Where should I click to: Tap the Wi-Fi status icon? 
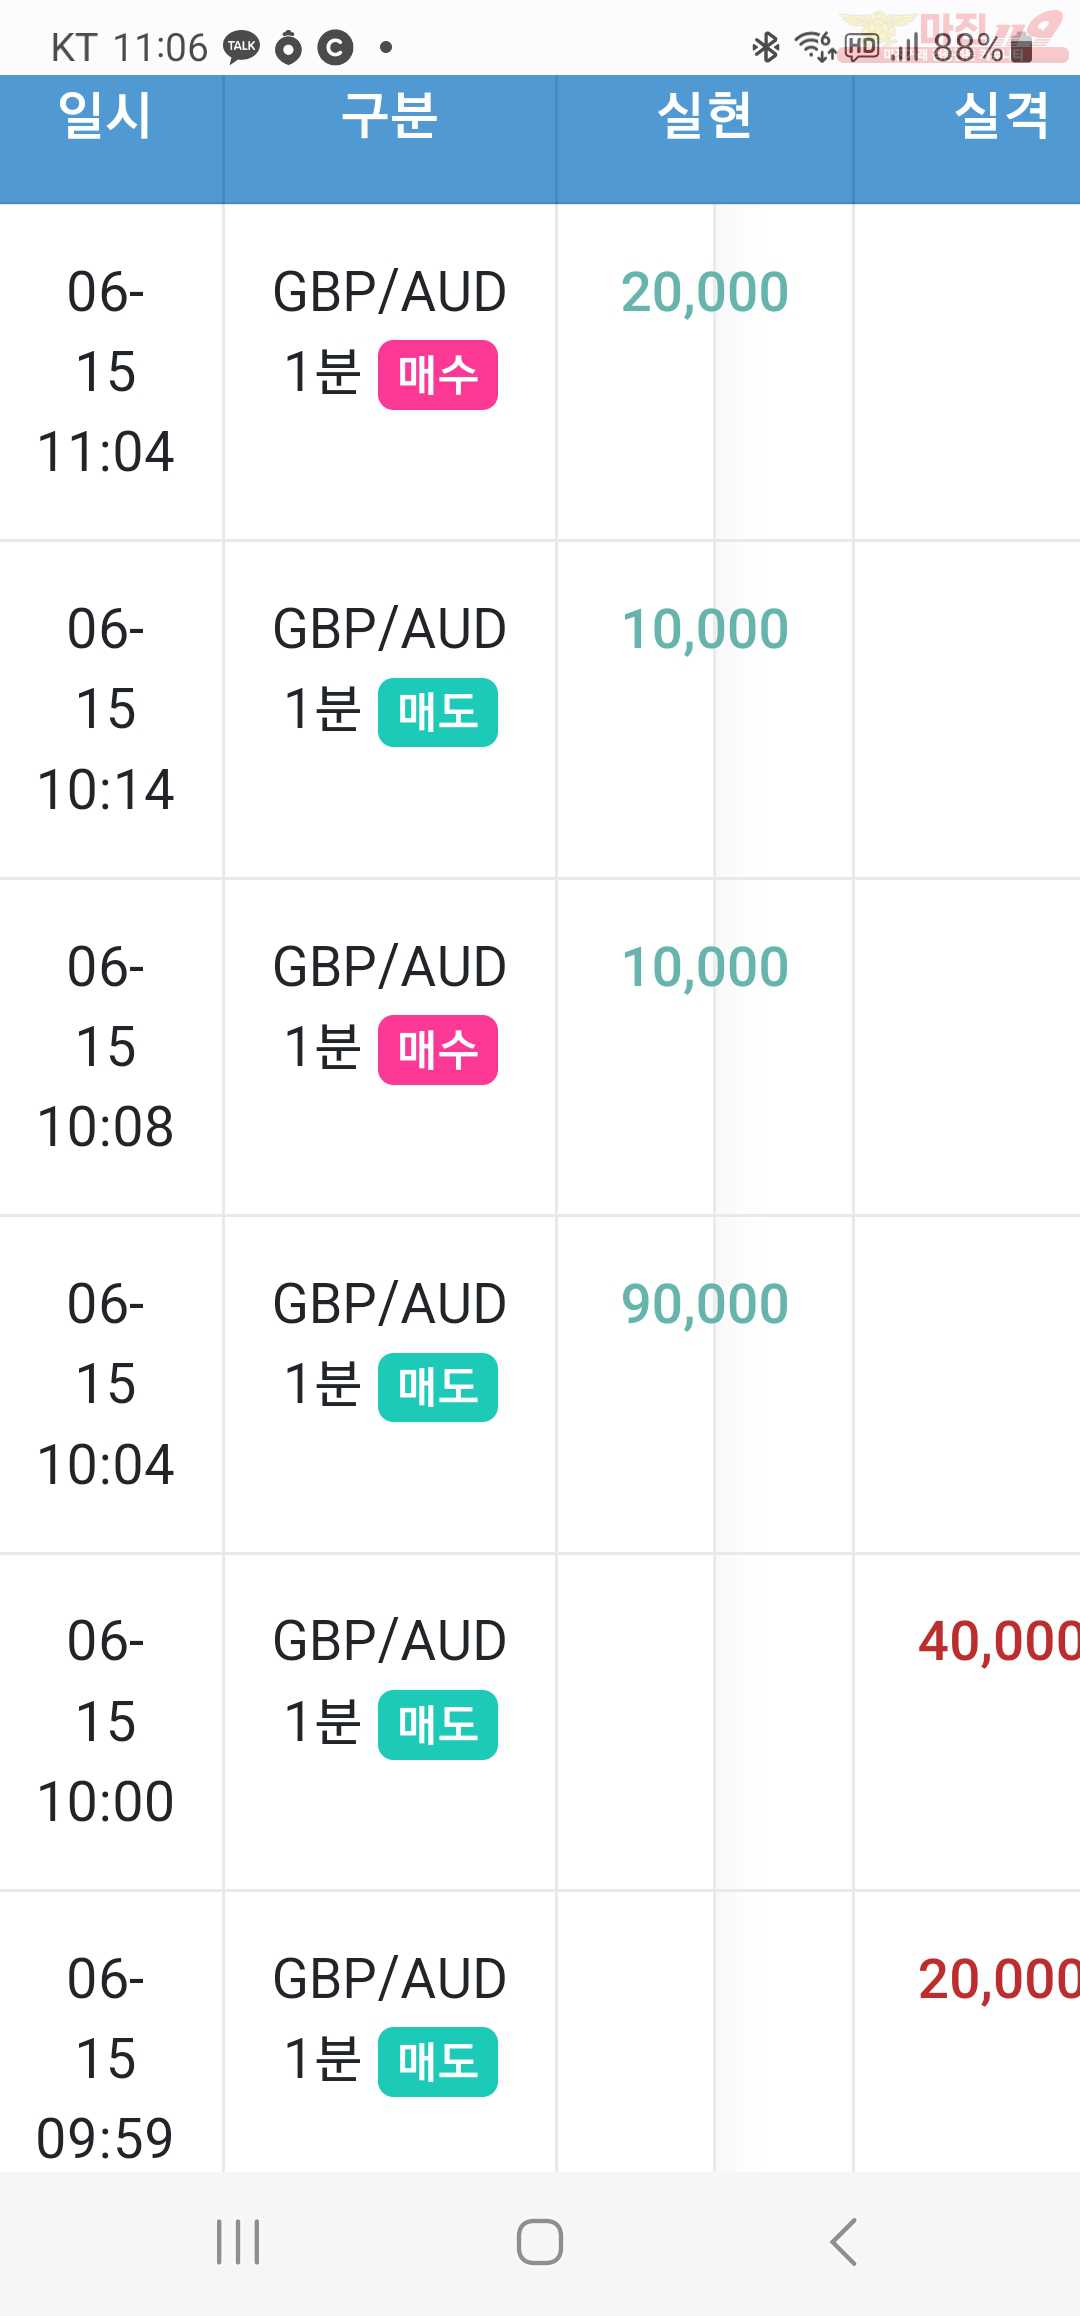click(814, 46)
